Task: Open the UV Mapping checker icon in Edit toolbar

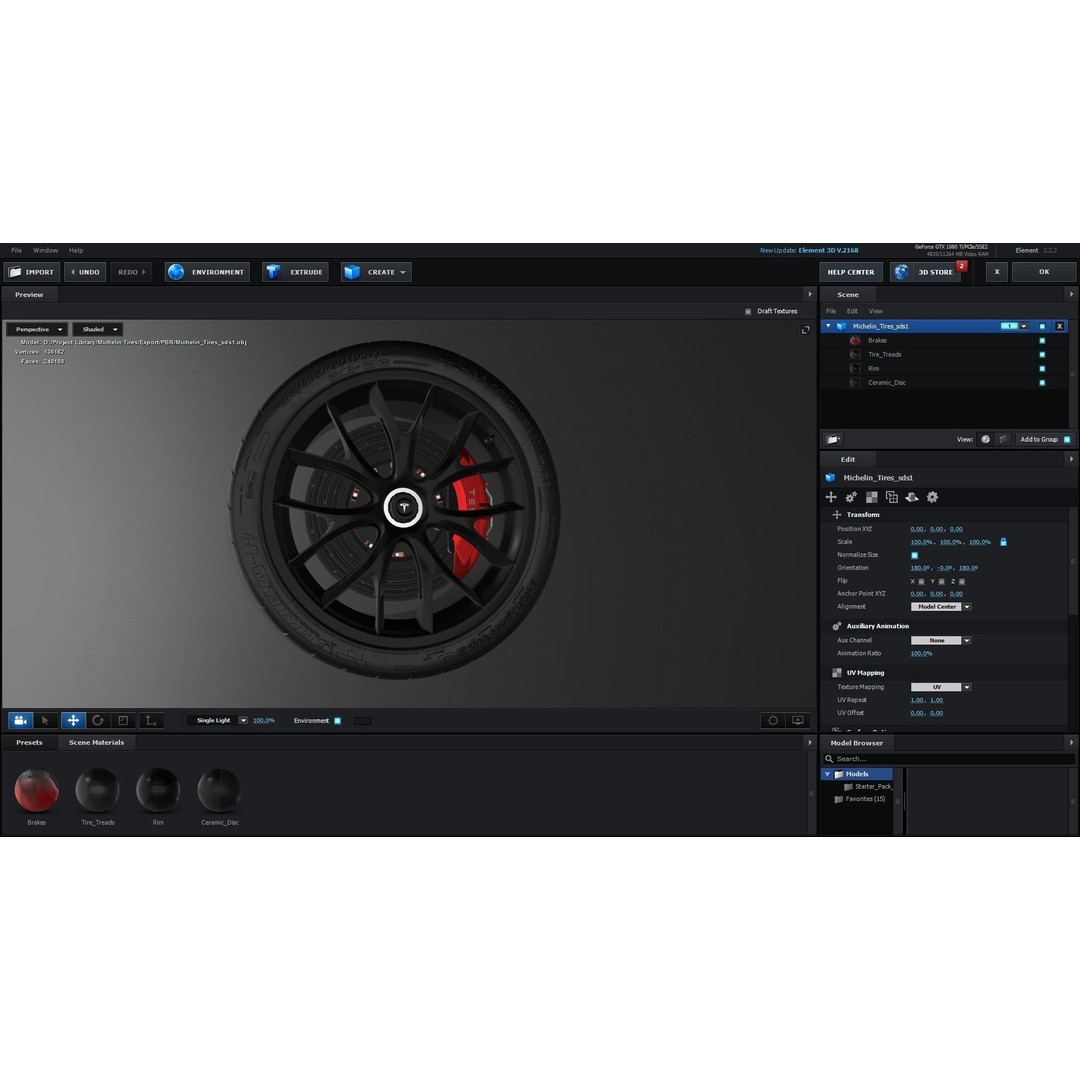Action: click(871, 497)
